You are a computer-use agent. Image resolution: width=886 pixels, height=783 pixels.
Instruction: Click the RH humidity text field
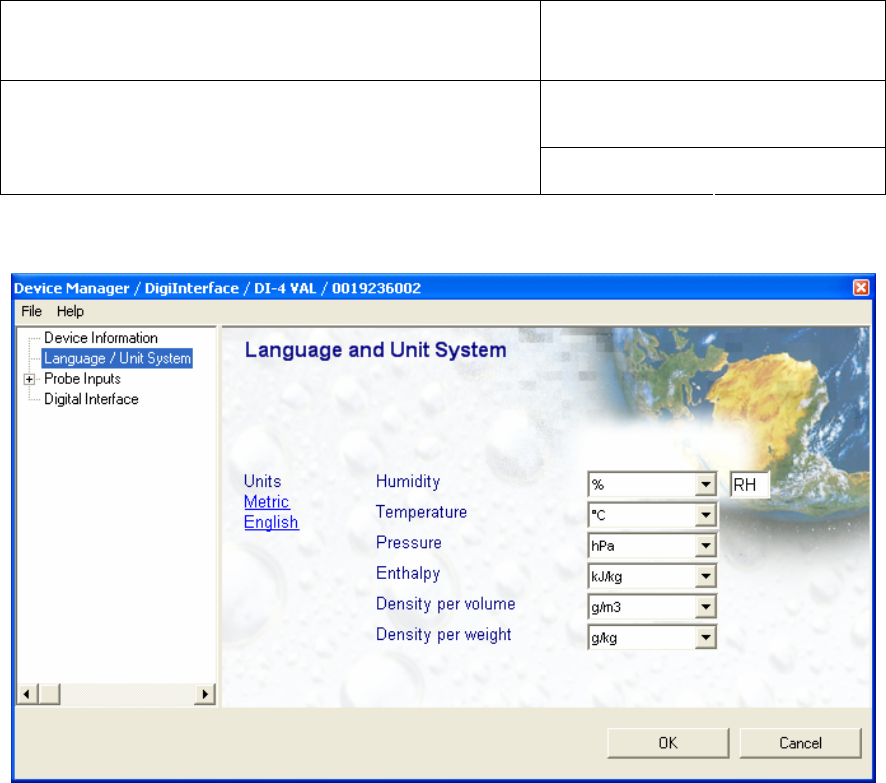(x=750, y=484)
